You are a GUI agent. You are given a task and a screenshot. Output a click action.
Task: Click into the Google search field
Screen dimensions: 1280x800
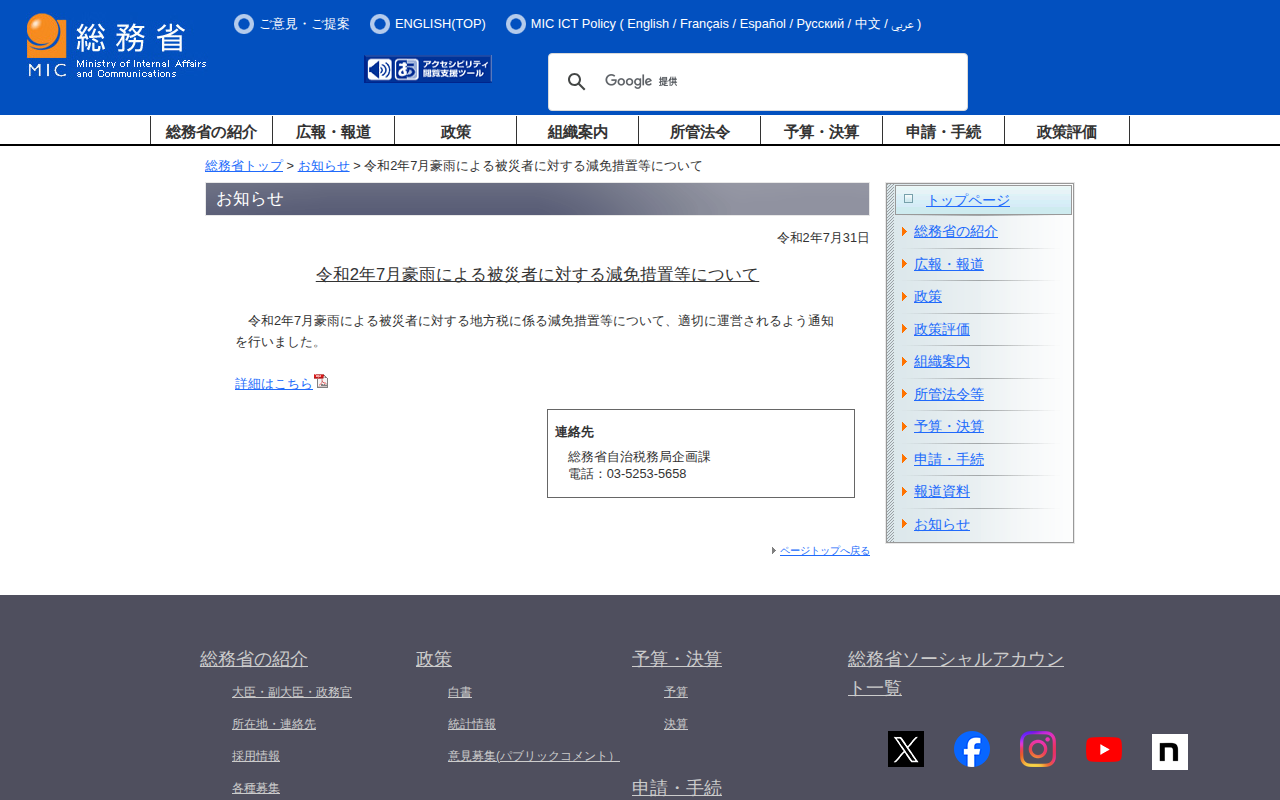(x=800, y=82)
